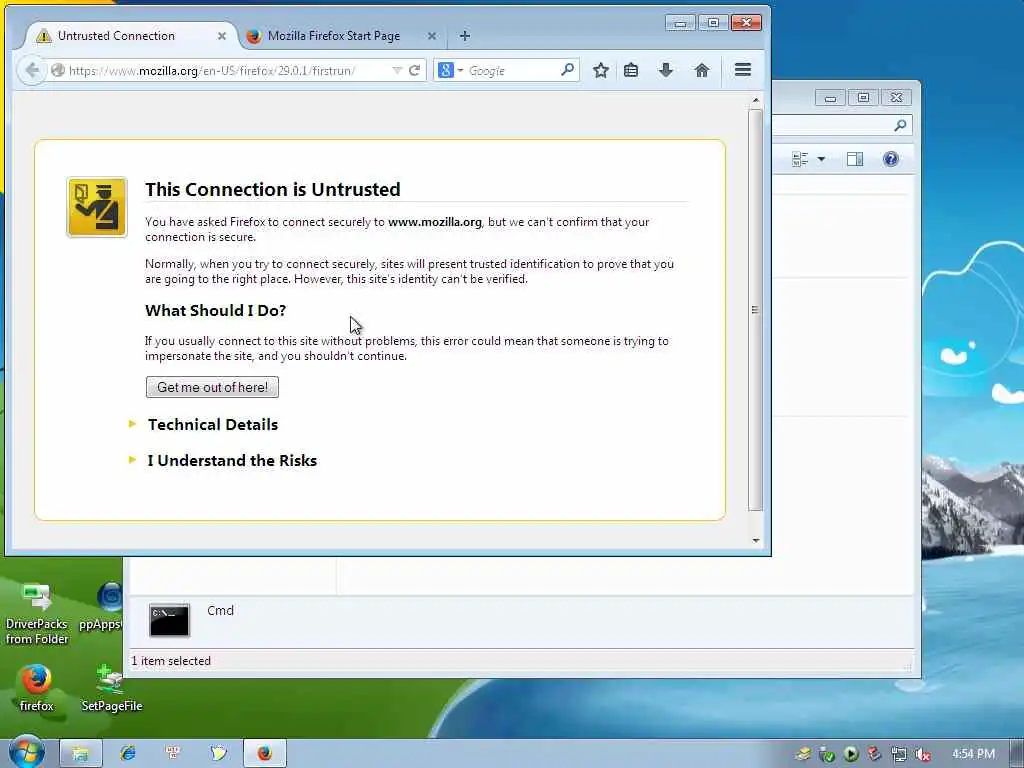Image resolution: width=1024 pixels, height=768 pixels.
Task: Close the Mozilla Firefox Start Page tab
Action: [x=432, y=36]
